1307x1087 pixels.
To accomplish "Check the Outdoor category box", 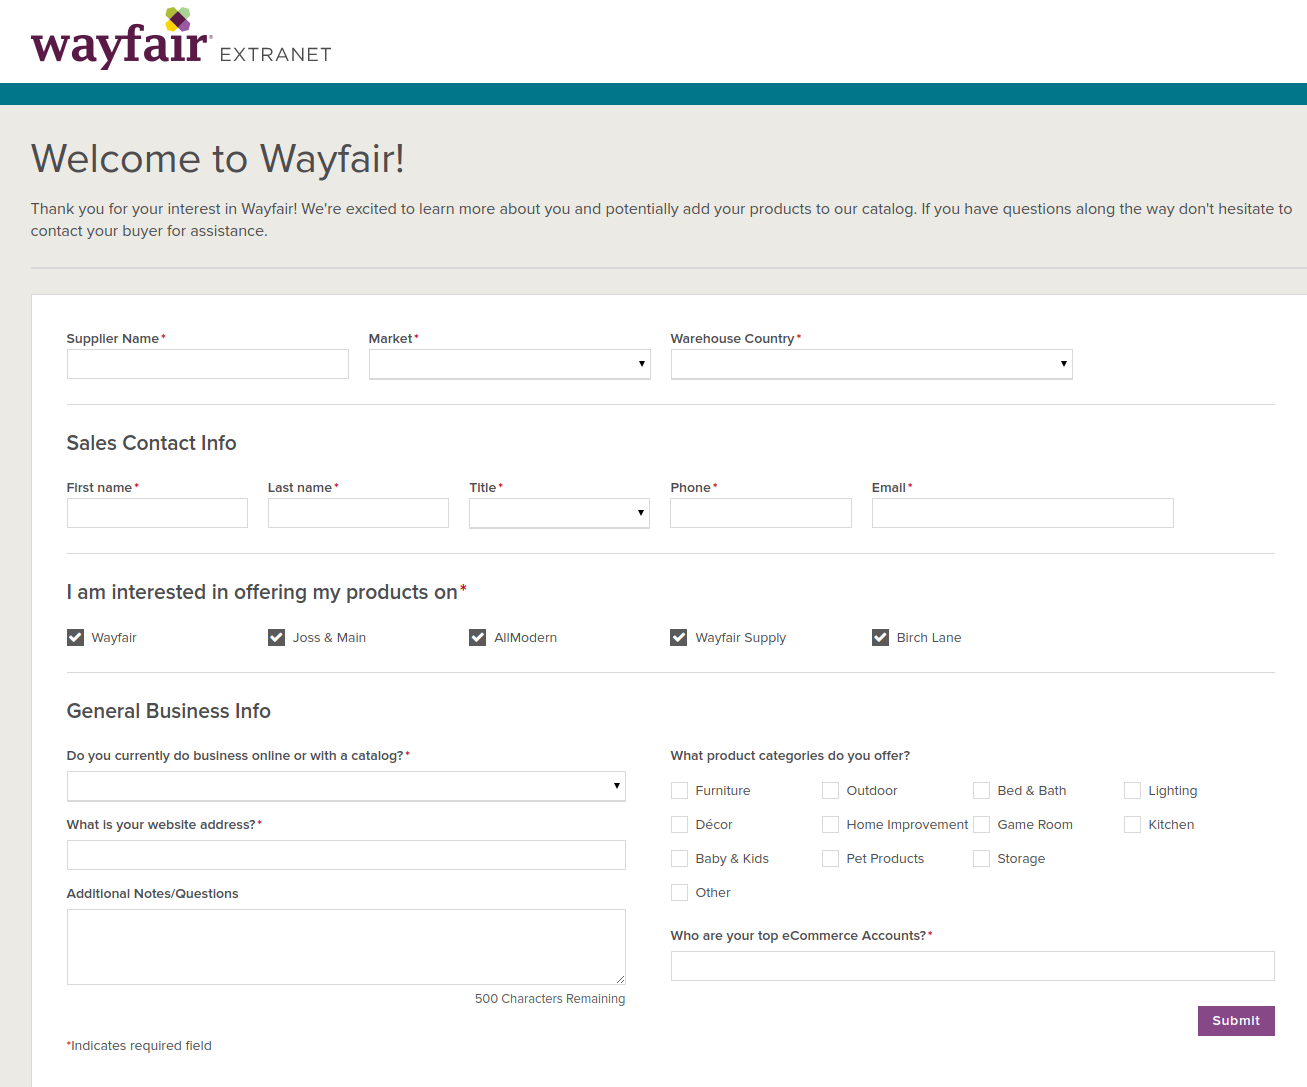I will (831, 791).
